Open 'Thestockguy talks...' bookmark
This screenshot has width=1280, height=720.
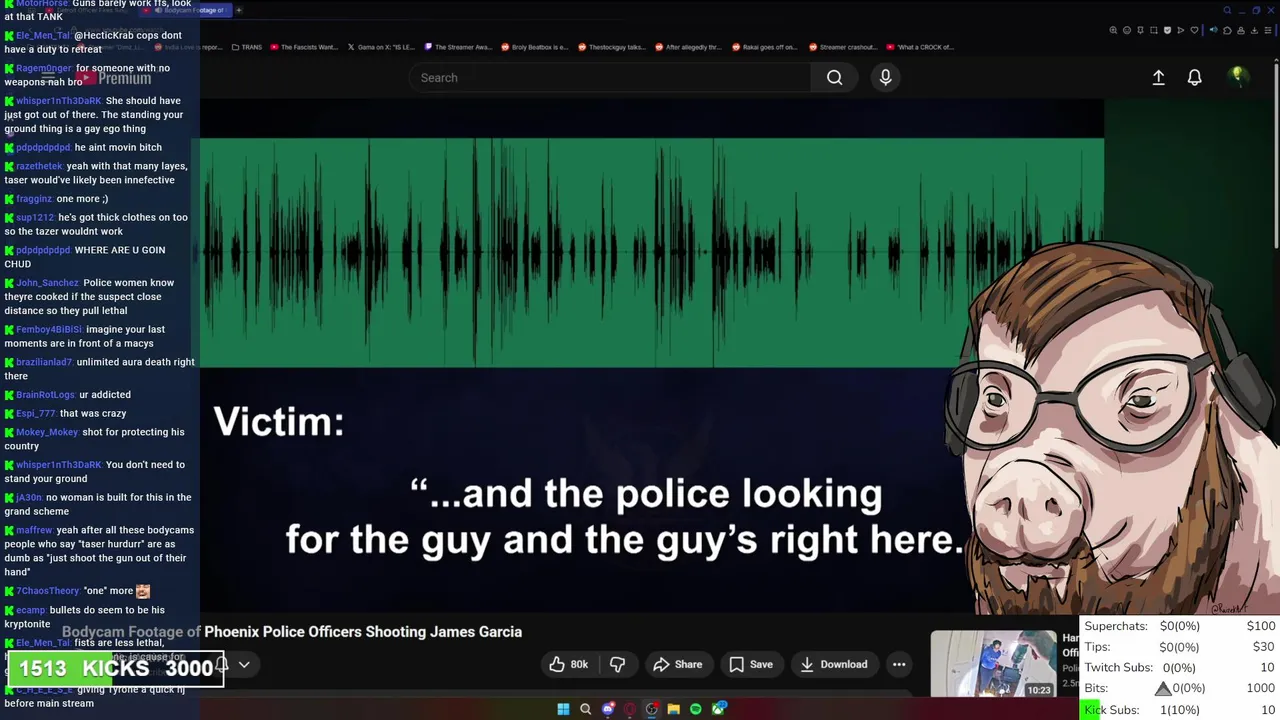612,47
